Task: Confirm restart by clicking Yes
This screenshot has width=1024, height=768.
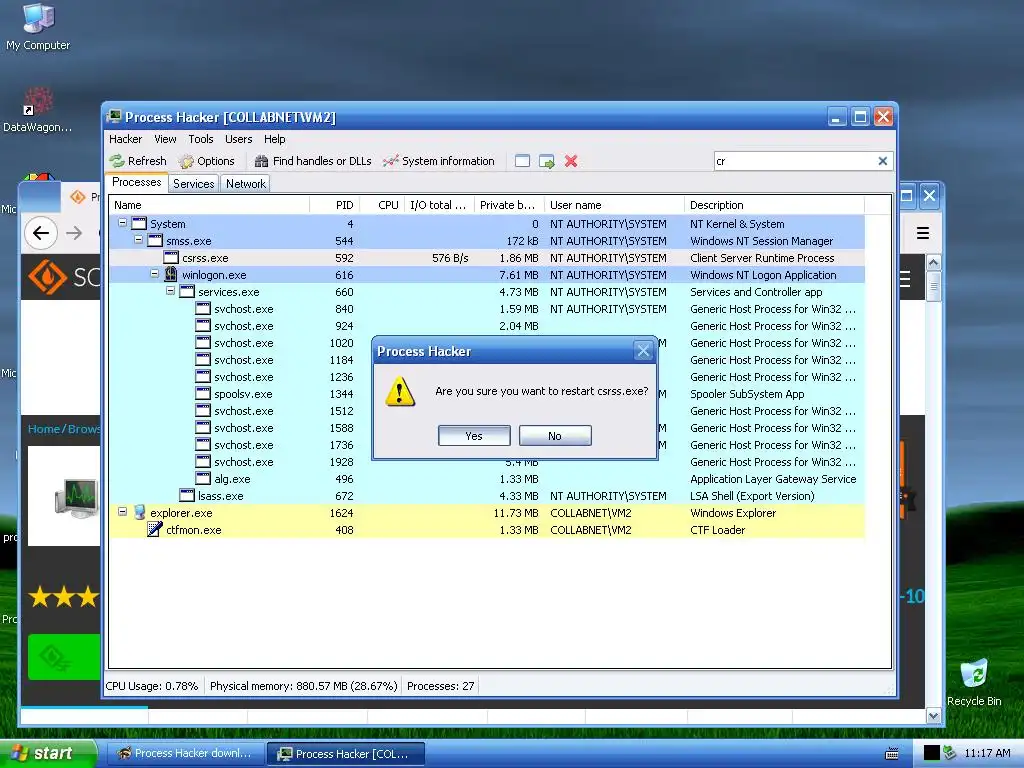Action: point(474,436)
